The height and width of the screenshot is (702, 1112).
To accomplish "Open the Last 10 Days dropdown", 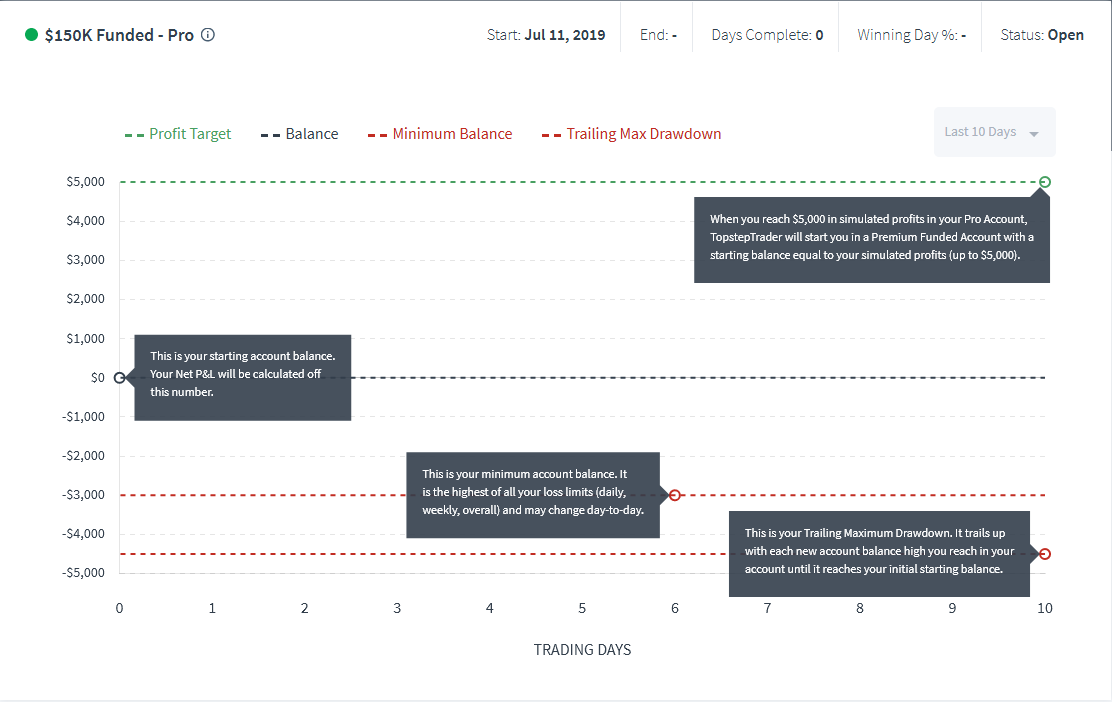I will 994,132.
